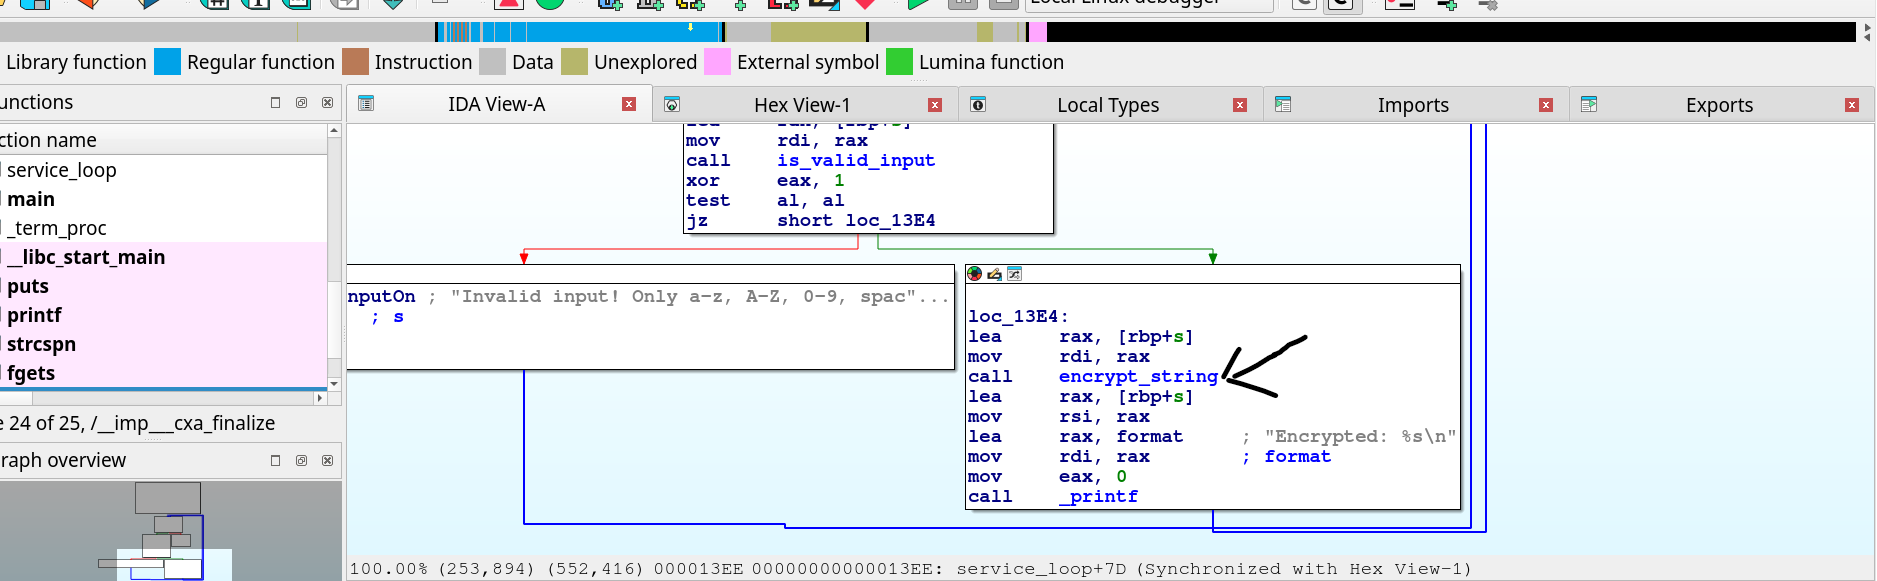Close the Graph overview panel

pos(327,461)
